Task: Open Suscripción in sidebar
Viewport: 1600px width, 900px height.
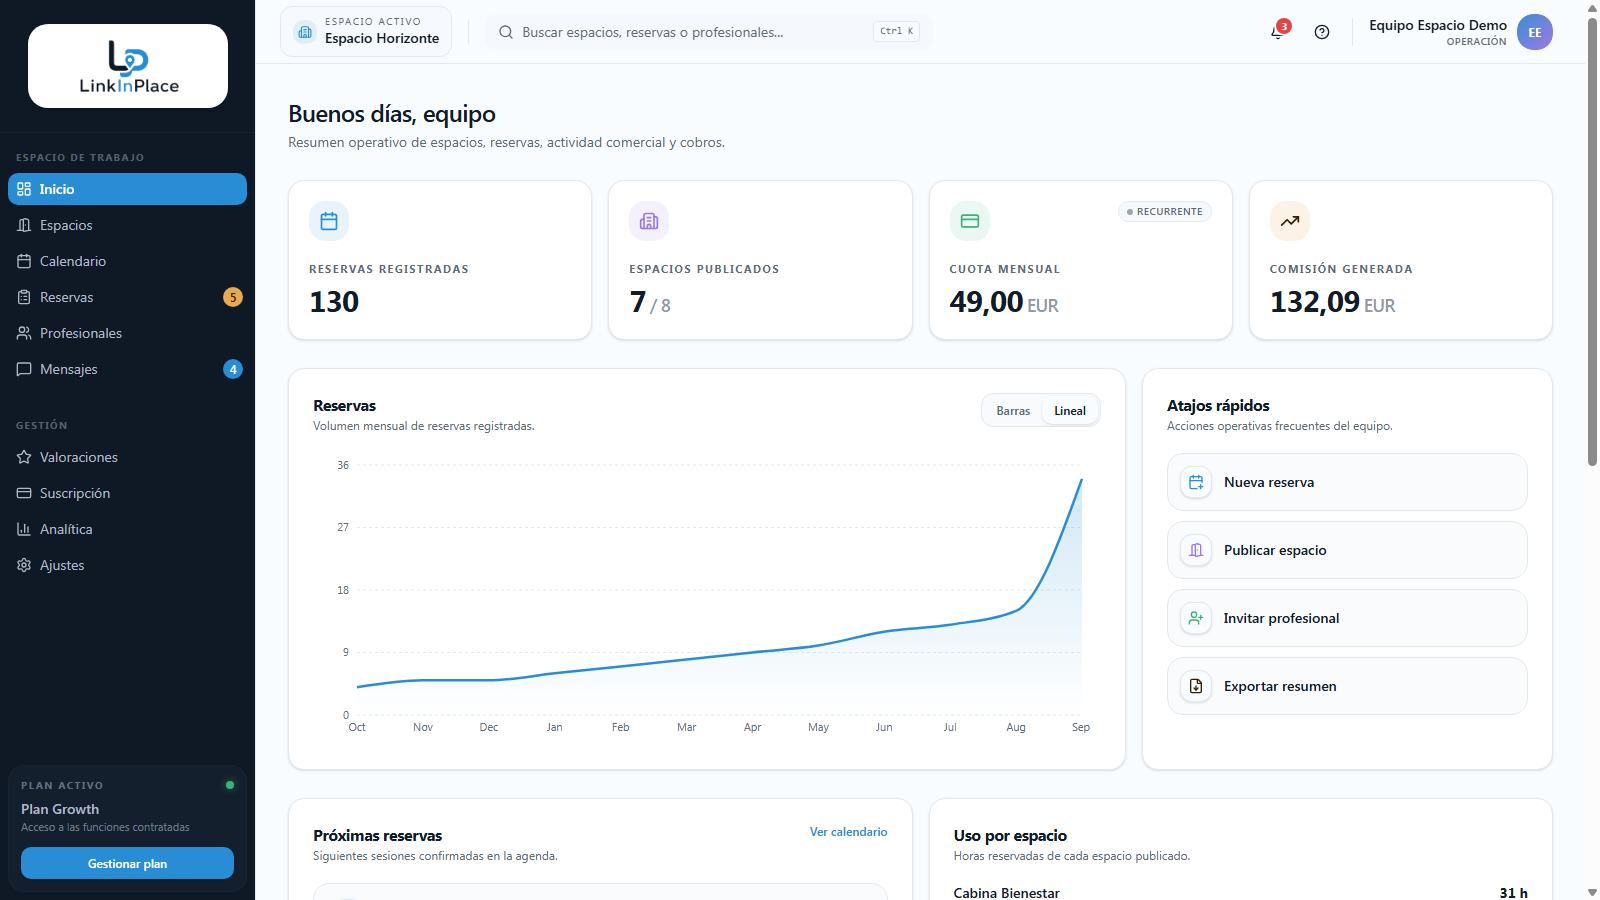Action: tap(127, 493)
